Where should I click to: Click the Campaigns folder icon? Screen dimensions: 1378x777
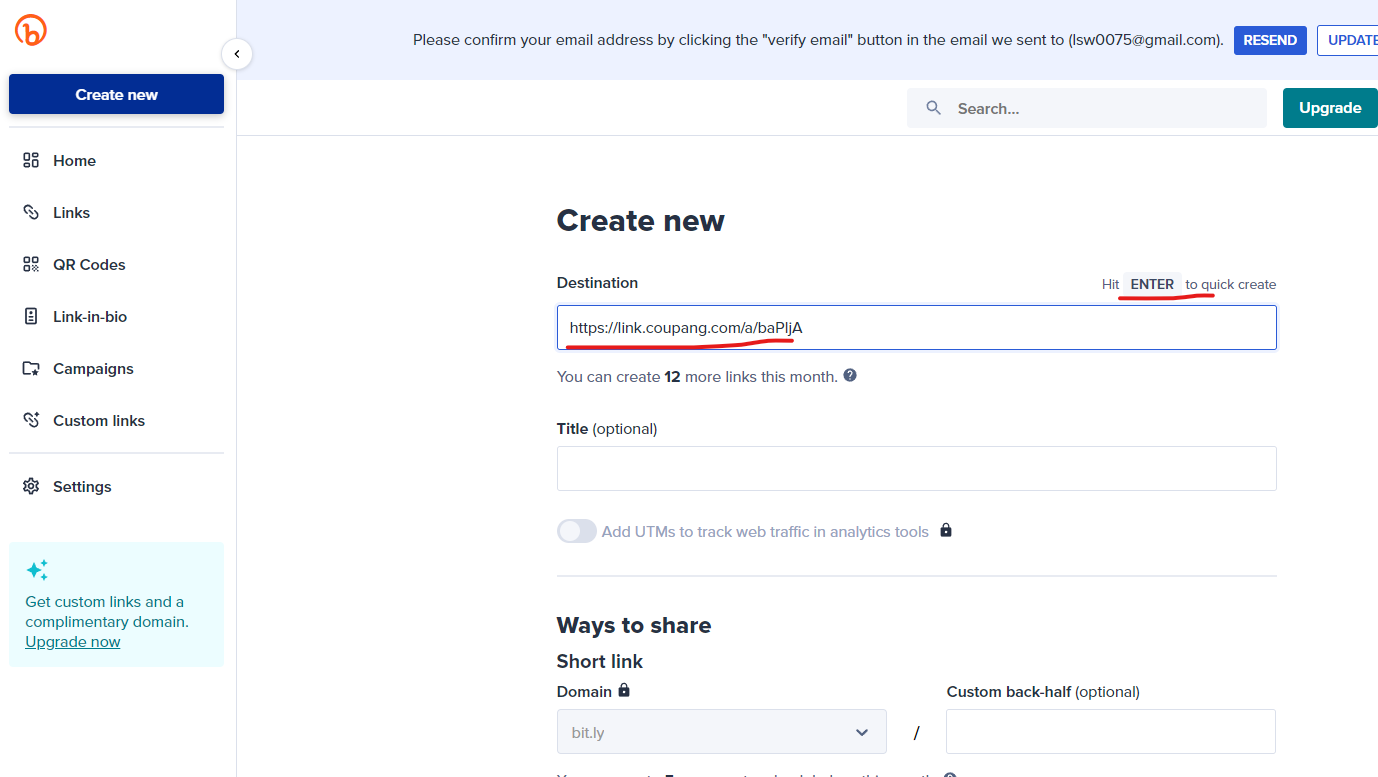31,368
